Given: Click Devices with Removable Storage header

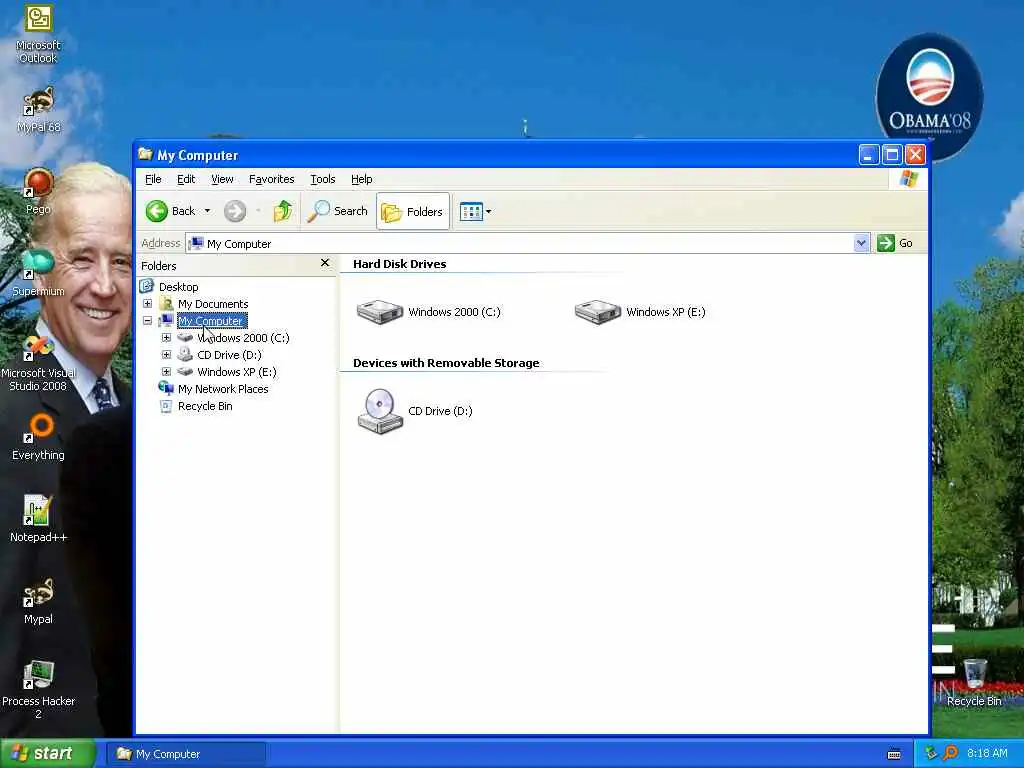Looking at the screenshot, I should (x=446, y=363).
